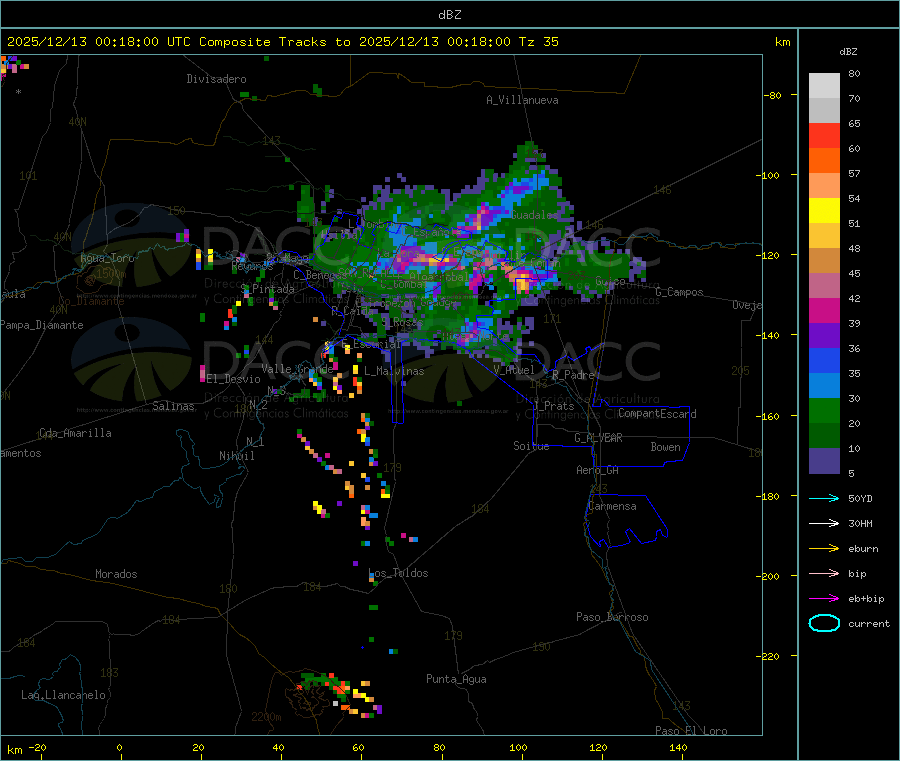The image size is (900, 761).
Task: Click the Divisadero map label
Action: (x=216, y=79)
